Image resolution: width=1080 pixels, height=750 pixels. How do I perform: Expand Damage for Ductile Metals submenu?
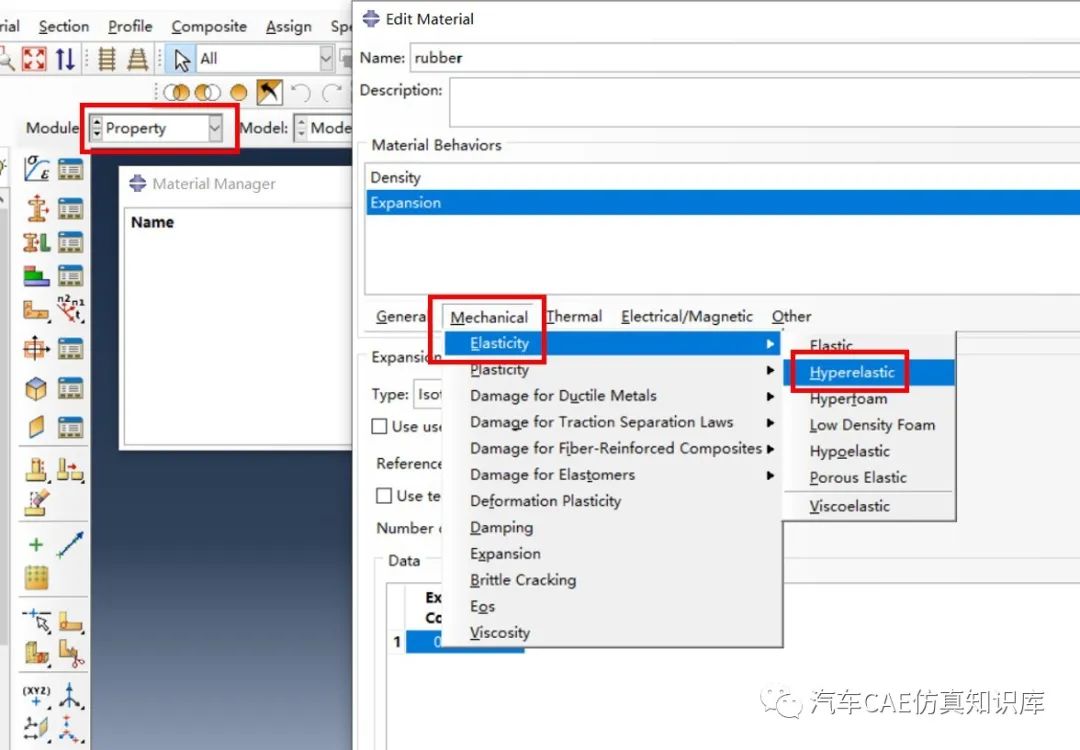pyautogui.click(x=612, y=396)
